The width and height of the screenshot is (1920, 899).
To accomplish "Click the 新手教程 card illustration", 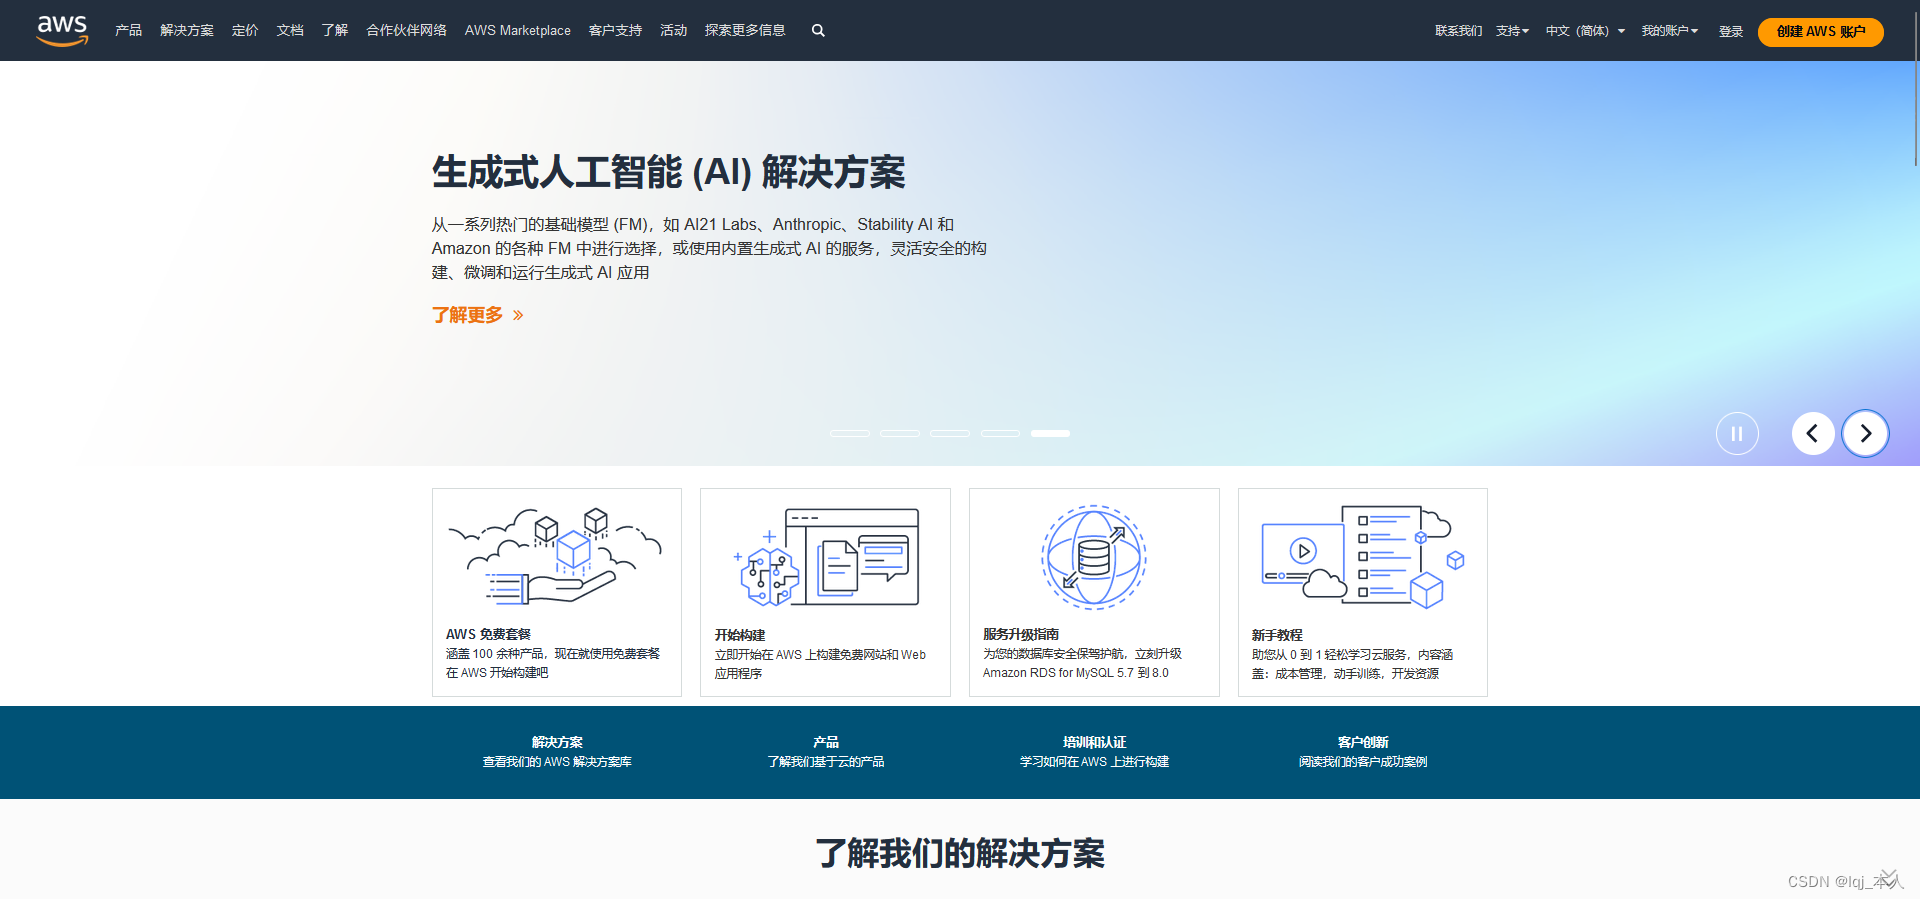I will [x=1363, y=557].
